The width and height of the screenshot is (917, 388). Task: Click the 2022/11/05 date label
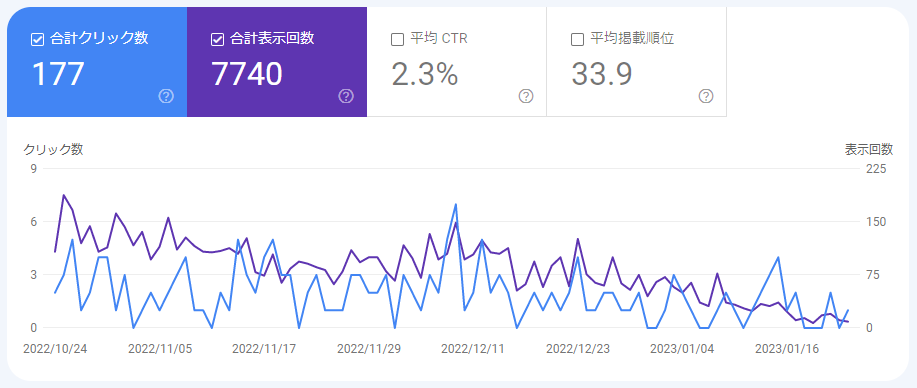click(160, 349)
